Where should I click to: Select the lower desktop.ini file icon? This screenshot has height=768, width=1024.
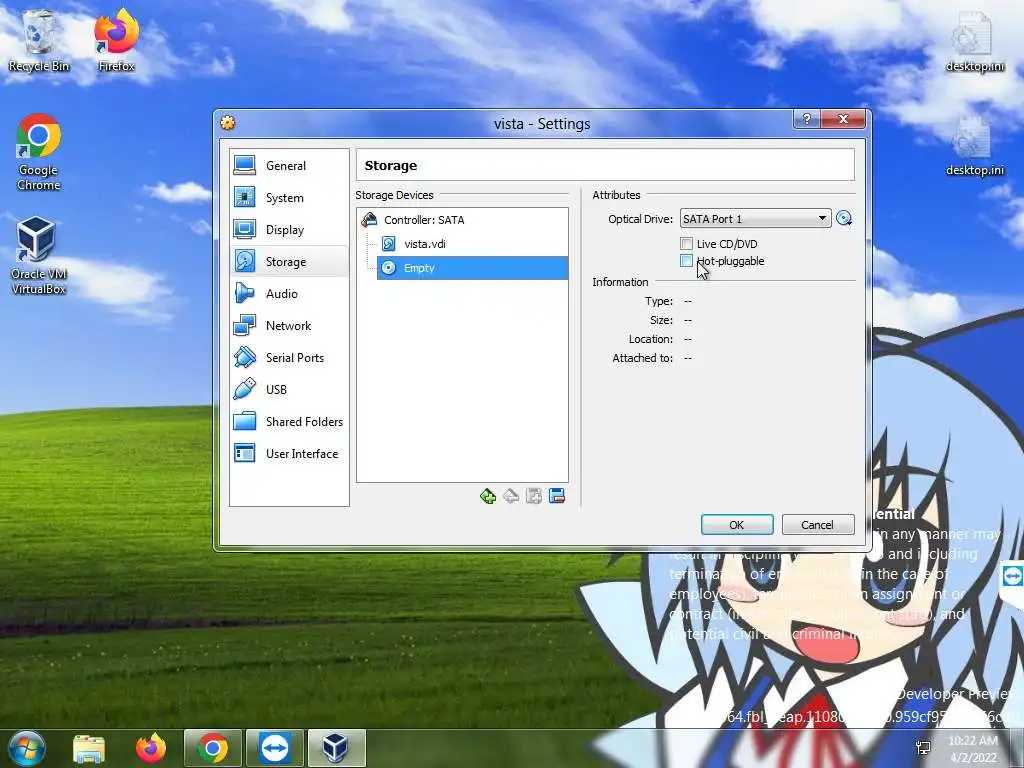pyautogui.click(x=974, y=145)
